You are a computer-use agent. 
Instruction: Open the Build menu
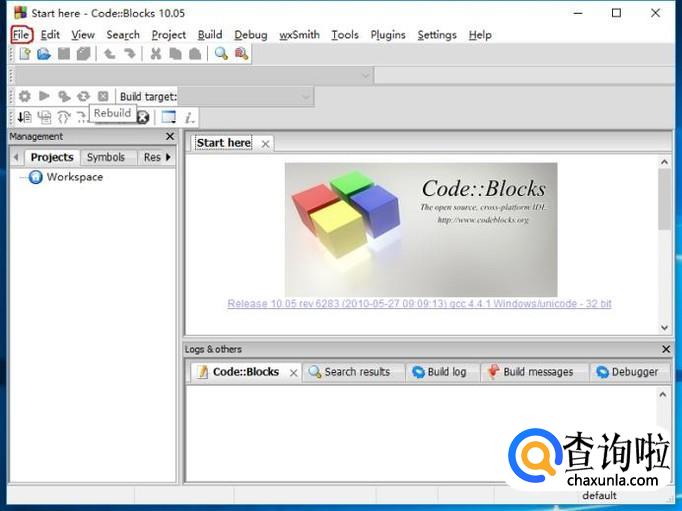point(210,35)
